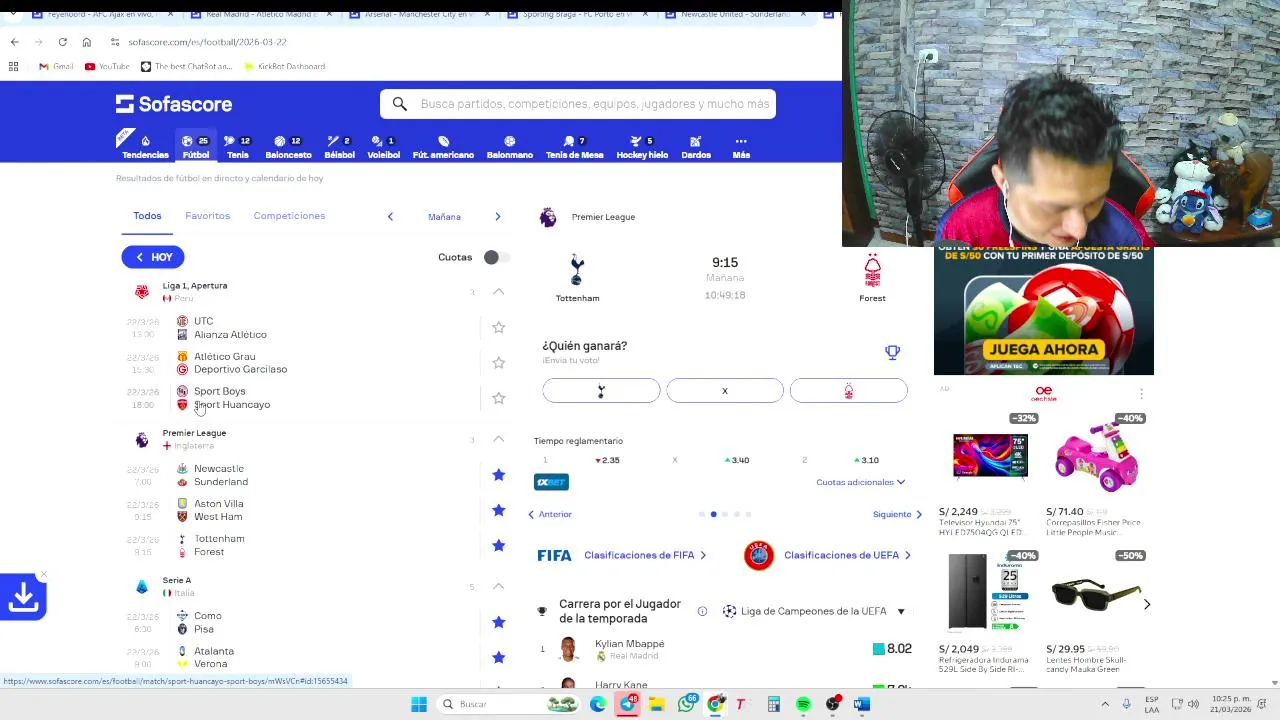Unfavorite the Newcastle vs Sunderland match
This screenshot has height=720, width=1280.
coord(498,475)
